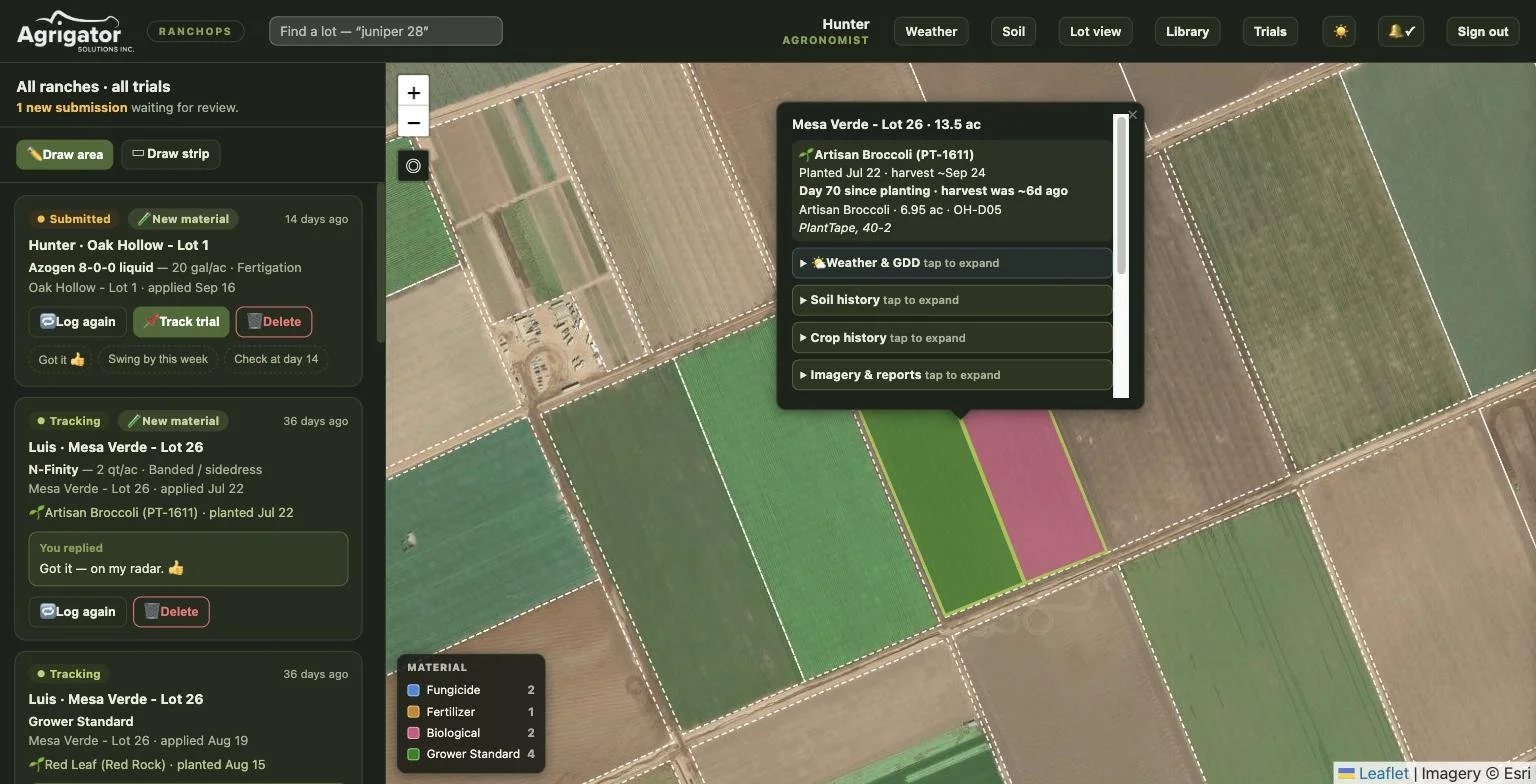Log again the Oak Hollow Lot 1 submission
1536x784 pixels.
point(78,322)
